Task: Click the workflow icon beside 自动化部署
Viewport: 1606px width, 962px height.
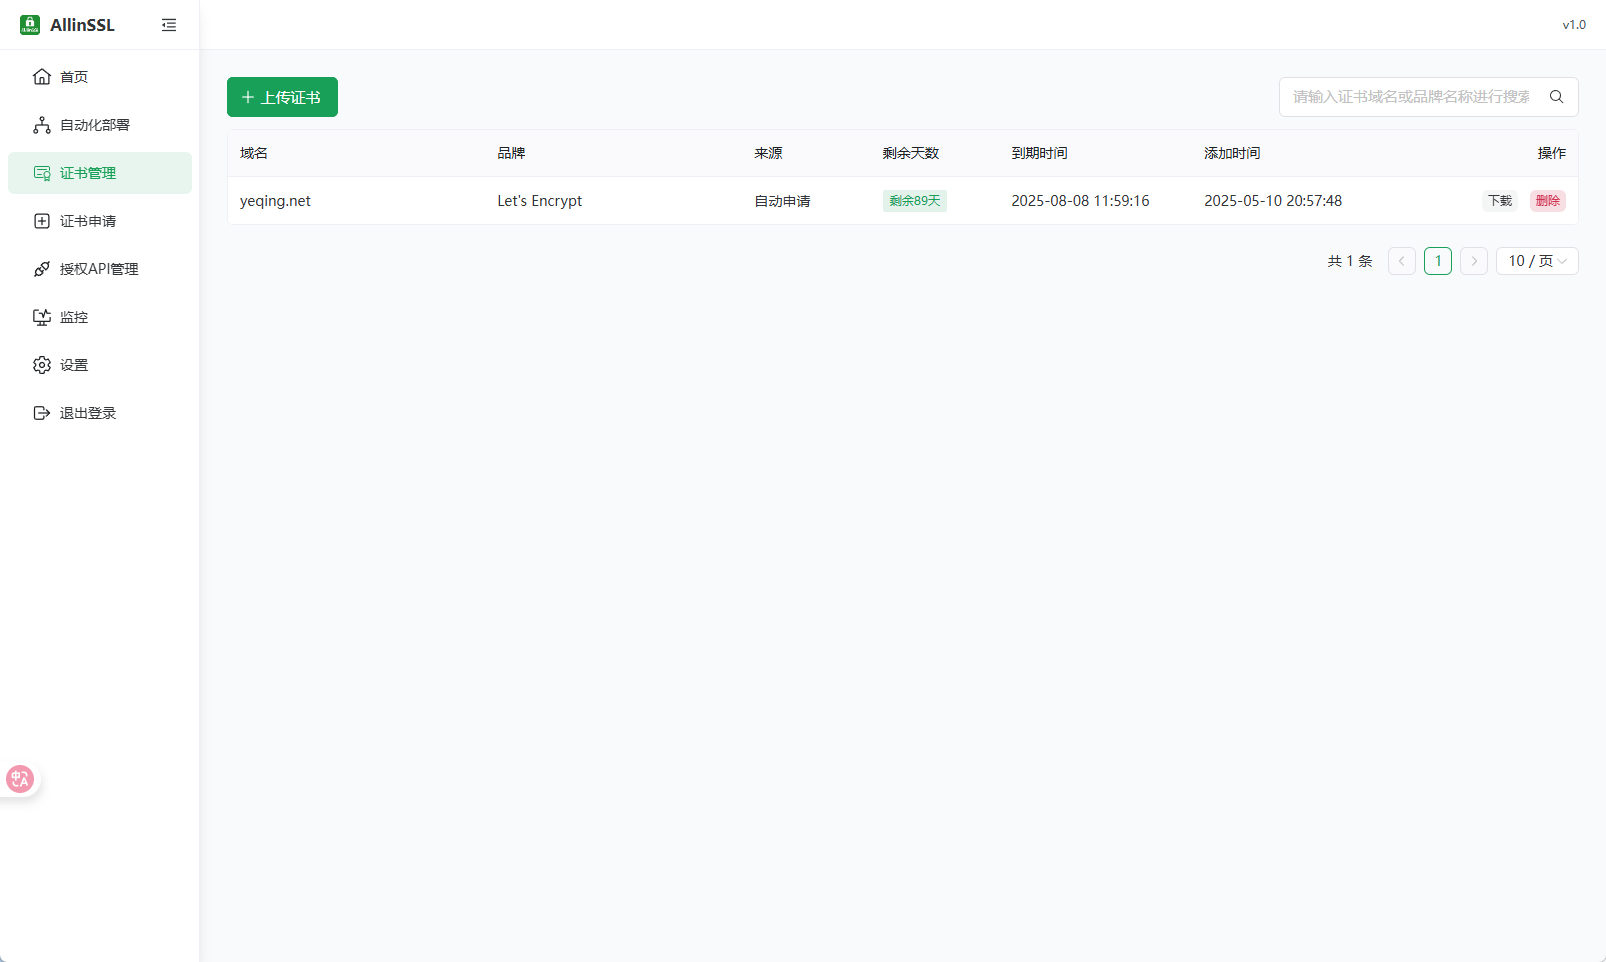Action: (x=42, y=125)
